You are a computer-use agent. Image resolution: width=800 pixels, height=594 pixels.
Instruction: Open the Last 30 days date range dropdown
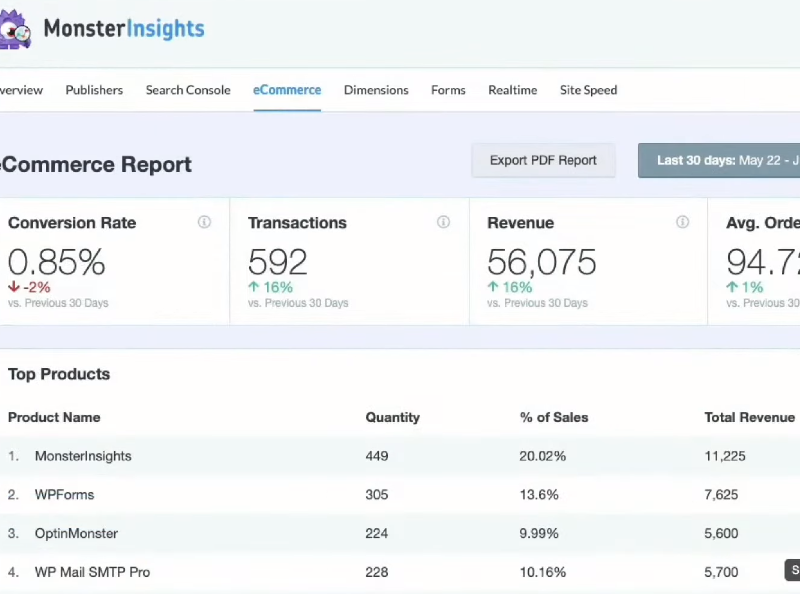(720, 160)
